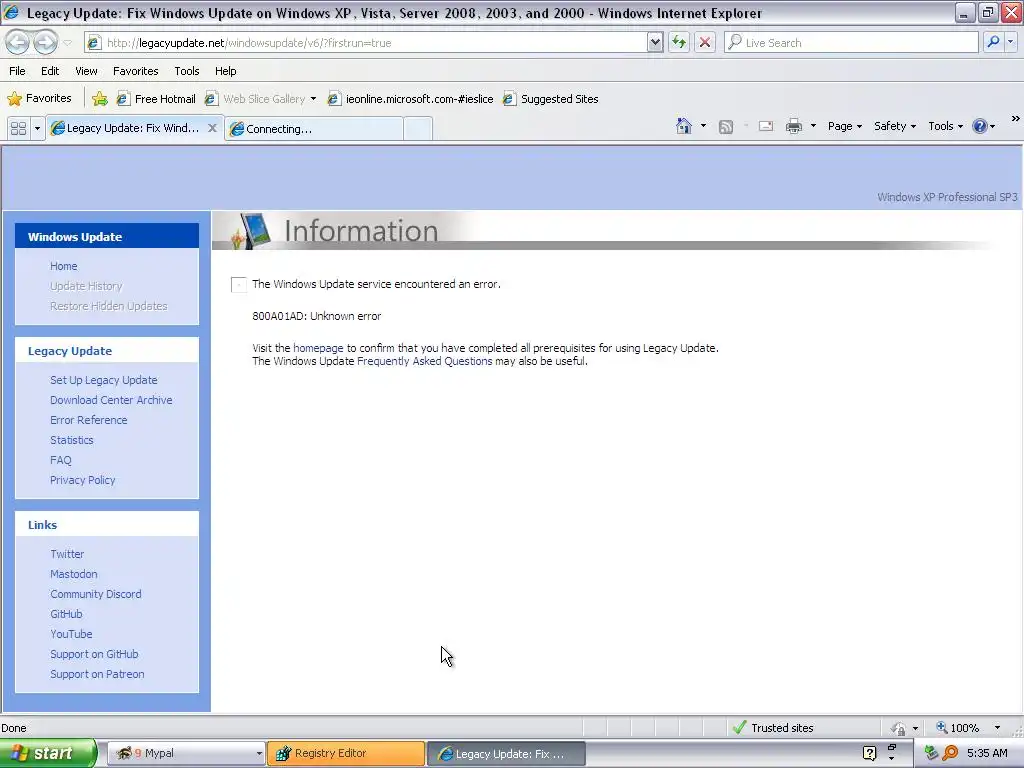The image size is (1024, 768).
Task: Open the Favorites menu
Action: tap(136, 71)
